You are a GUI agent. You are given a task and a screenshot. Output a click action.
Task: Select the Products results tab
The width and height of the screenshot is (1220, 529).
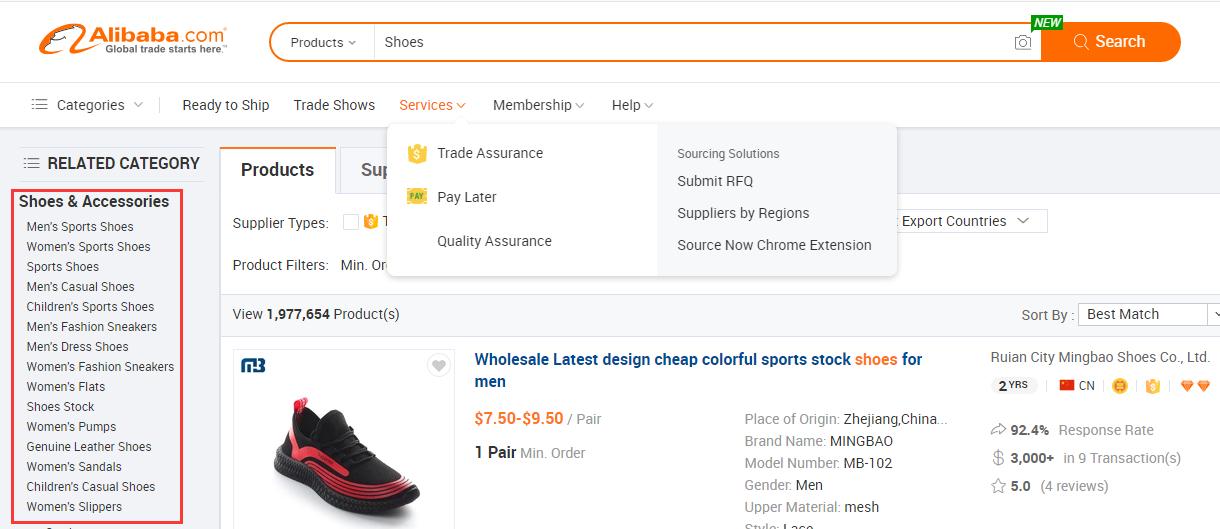pos(277,169)
